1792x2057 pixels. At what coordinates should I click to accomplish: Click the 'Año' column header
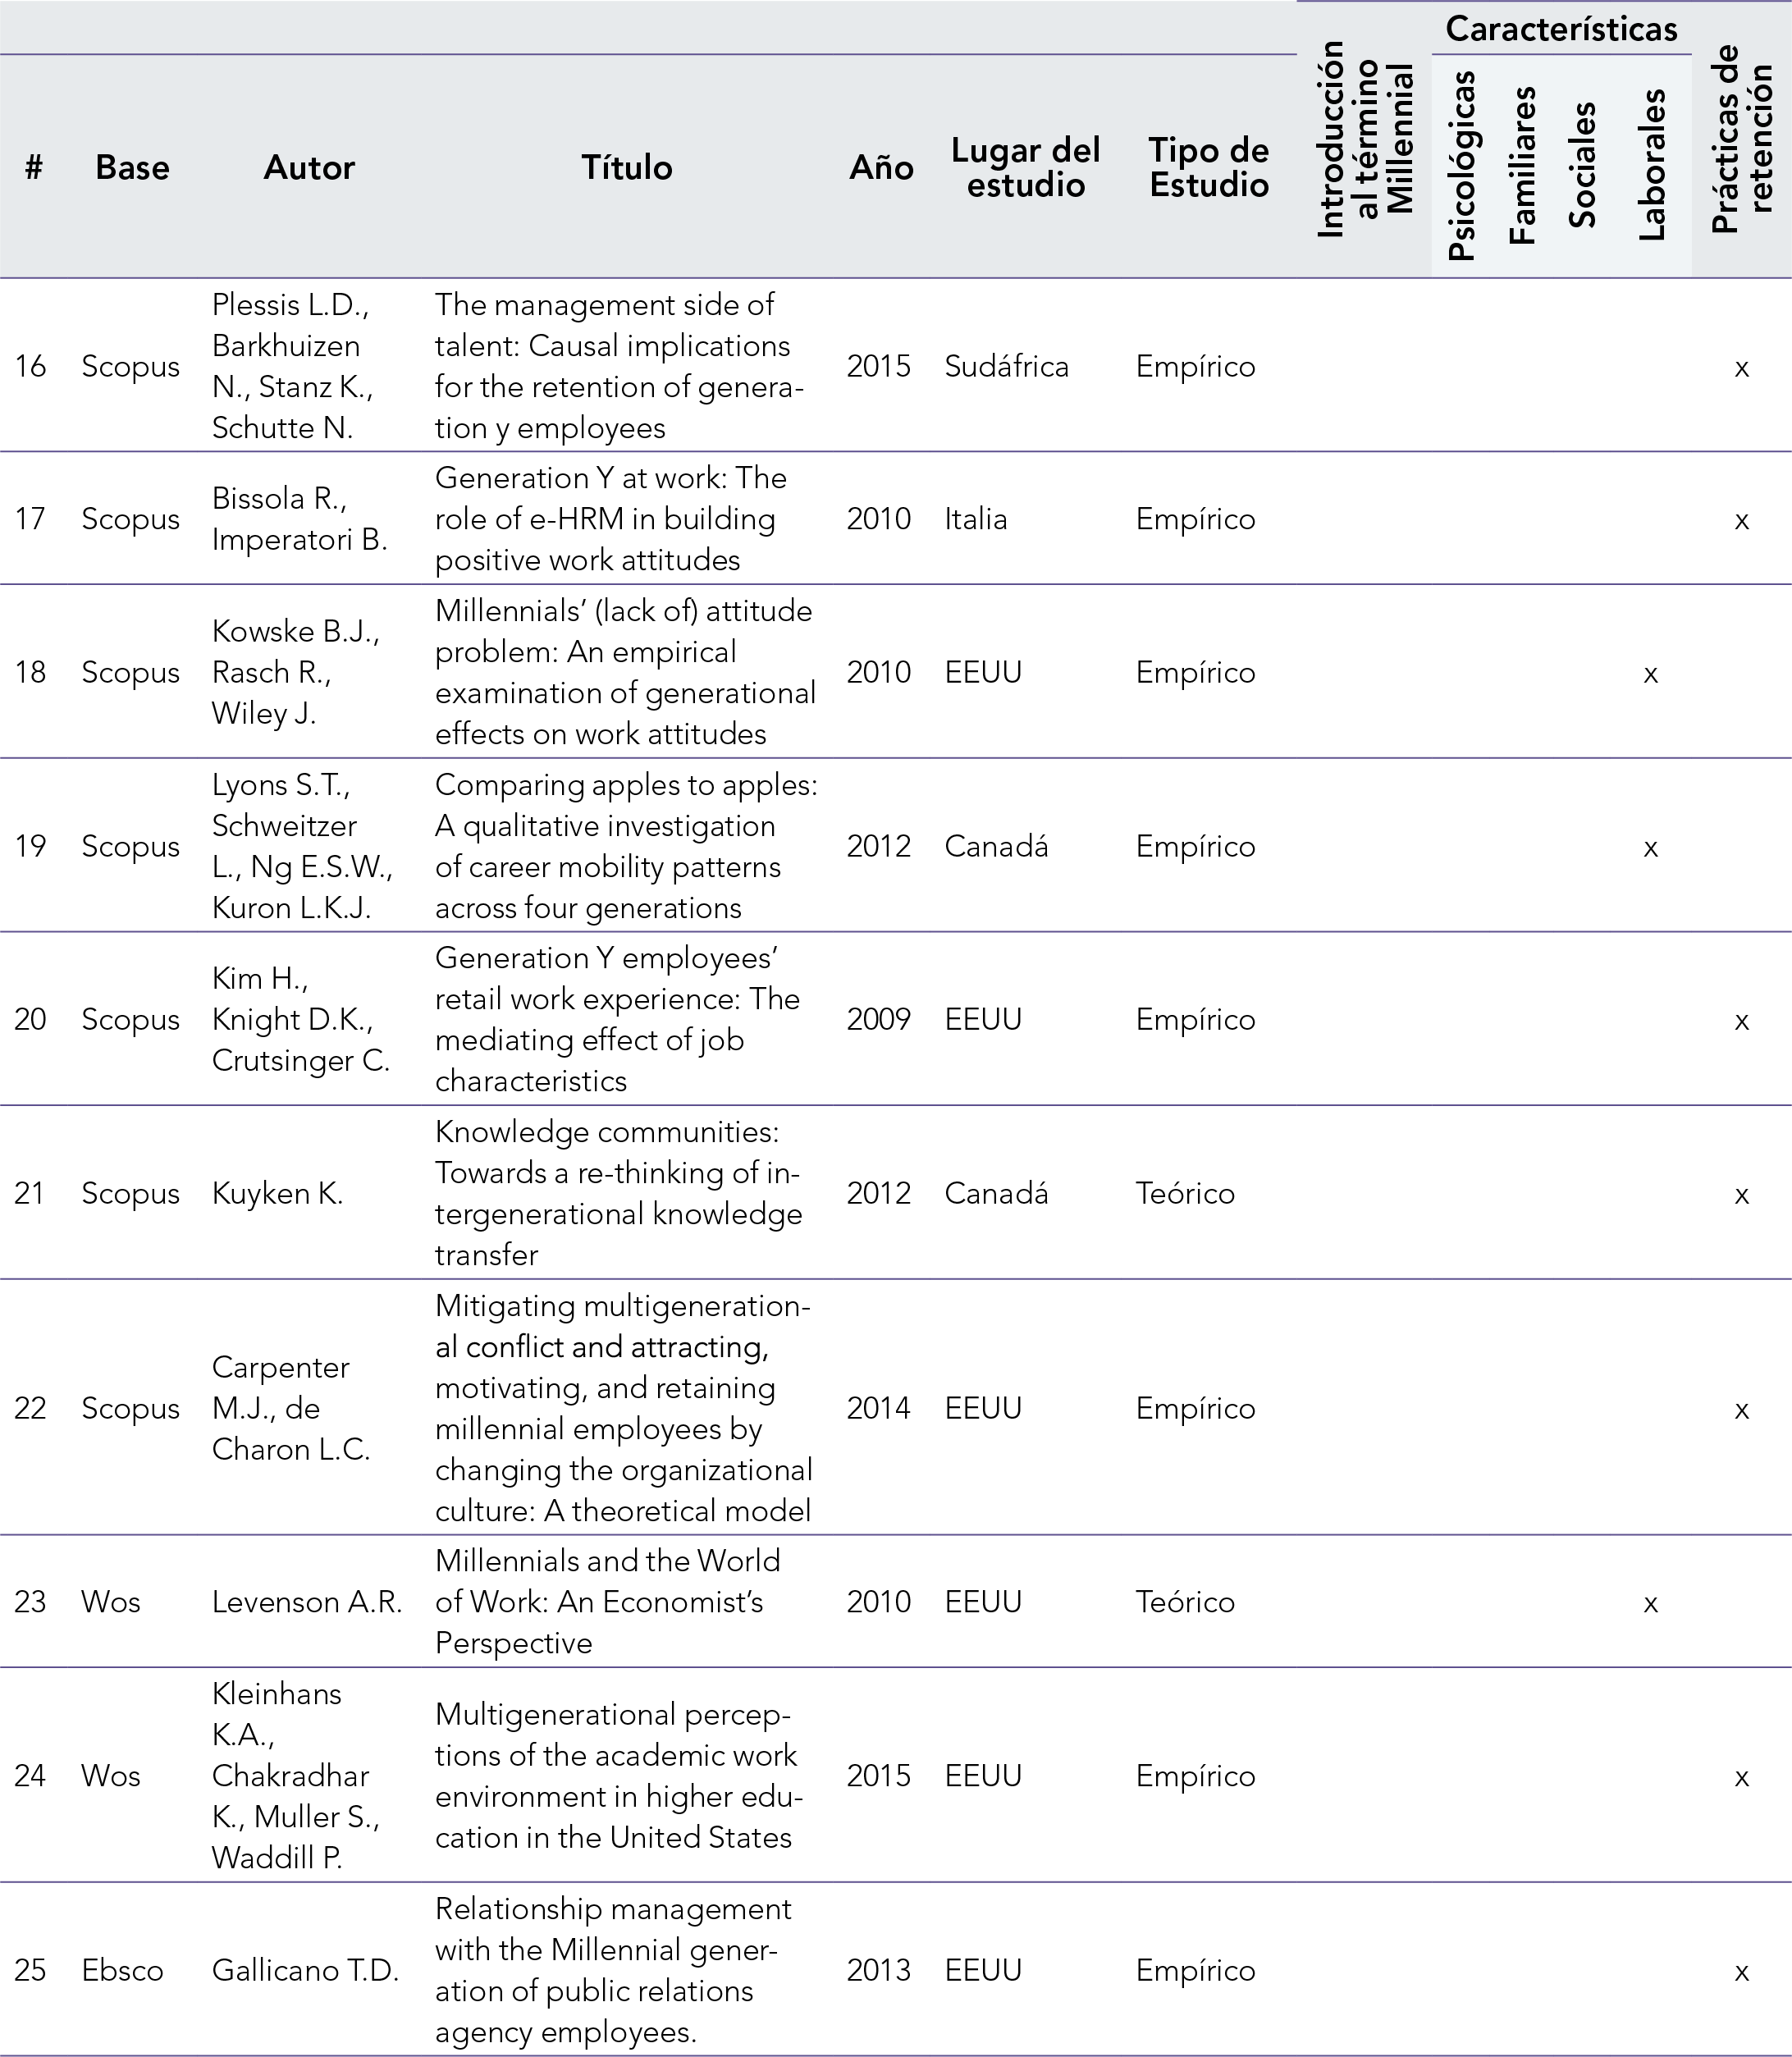[880, 167]
